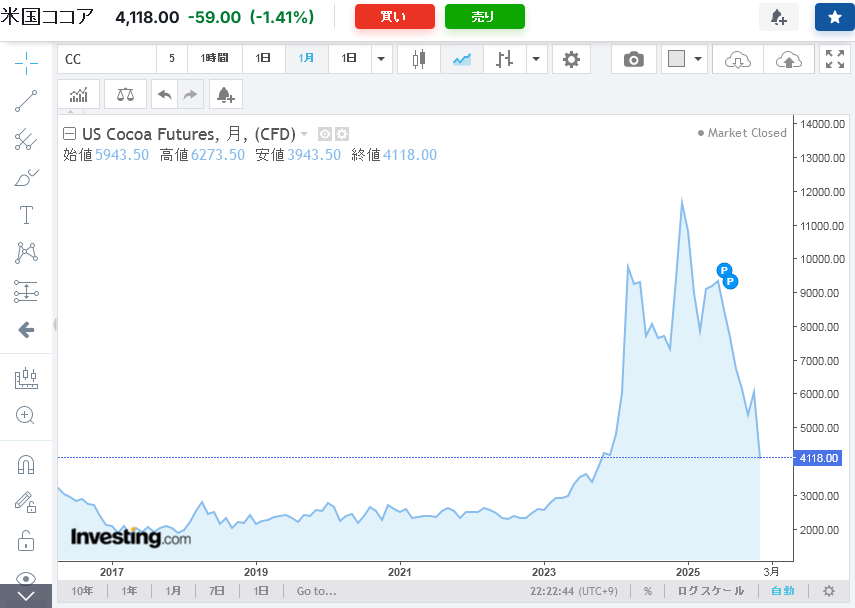The width and height of the screenshot is (855, 608).
Task: Toggle magnet mode for drawings
Action: (x=26, y=465)
